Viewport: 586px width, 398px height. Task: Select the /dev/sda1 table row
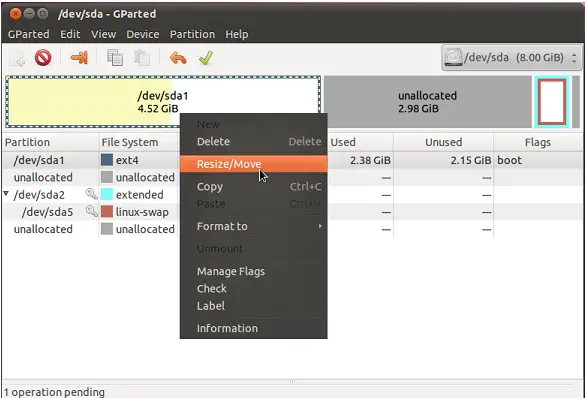pyautogui.click(x=292, y=160)
